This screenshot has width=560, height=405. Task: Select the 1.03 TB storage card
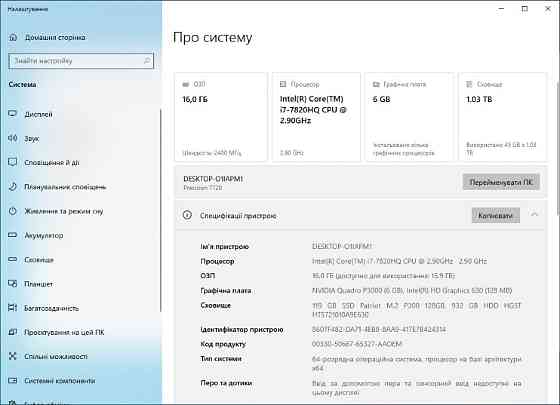[502, 117]
